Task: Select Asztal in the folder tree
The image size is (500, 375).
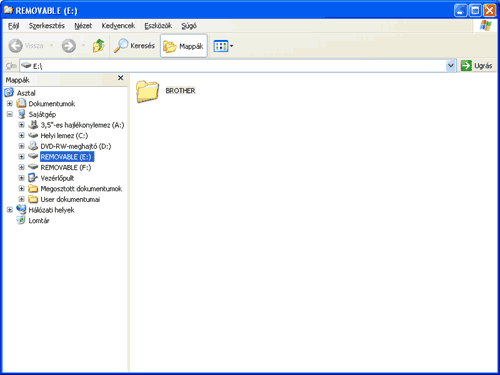Action: [x=26, y=93]
